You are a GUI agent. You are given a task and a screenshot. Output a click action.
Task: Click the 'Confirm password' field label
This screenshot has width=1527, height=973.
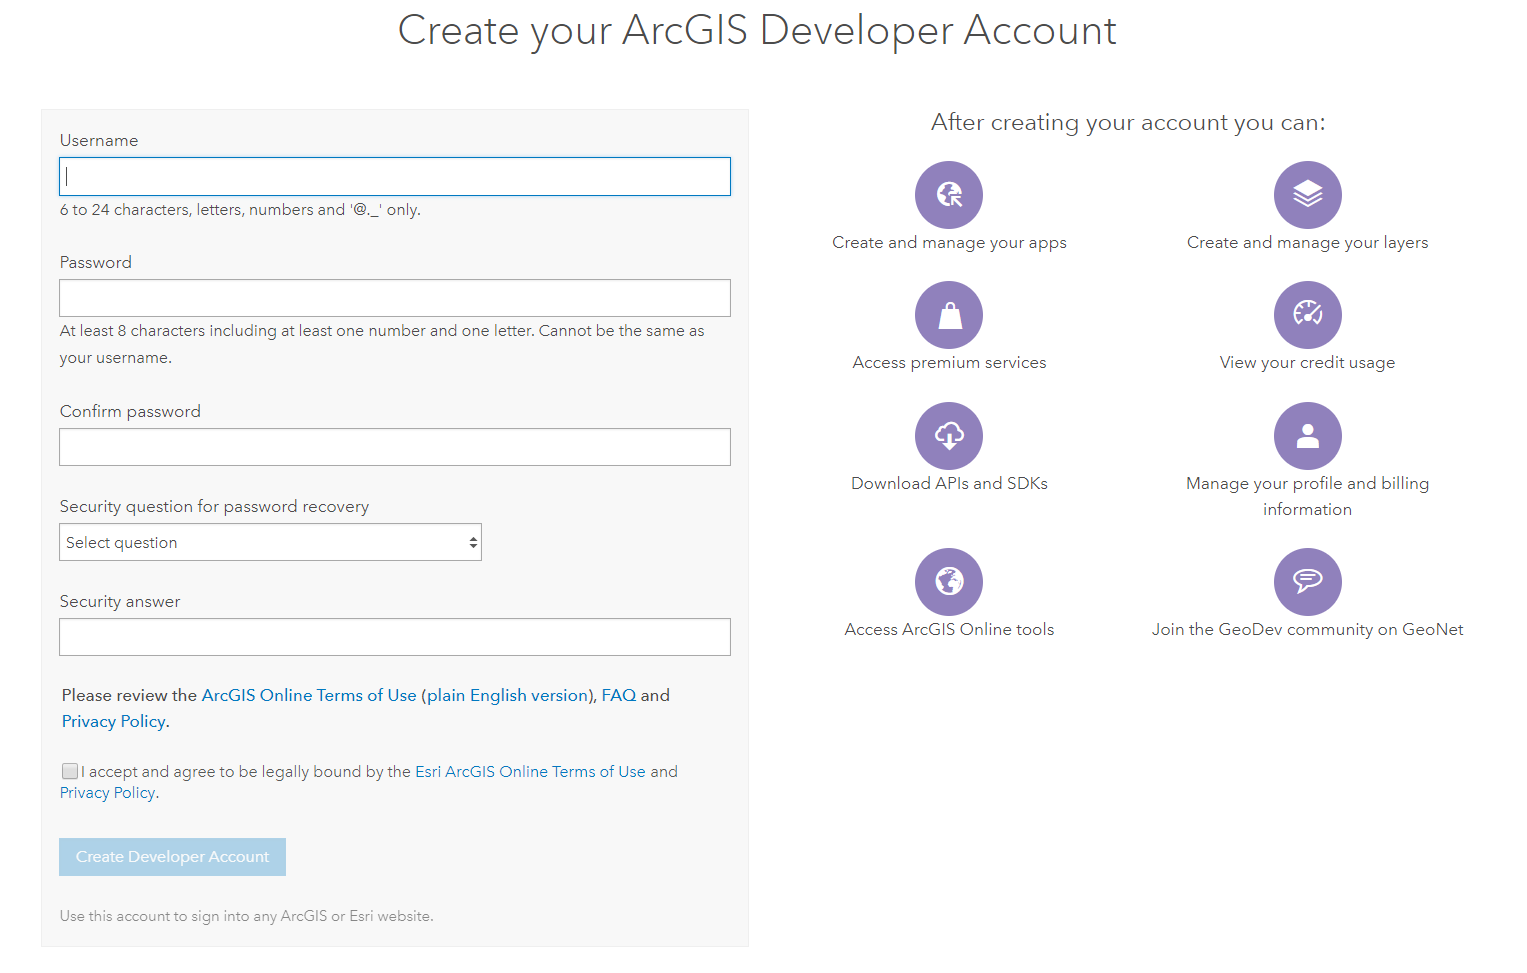tap(130, 411)
